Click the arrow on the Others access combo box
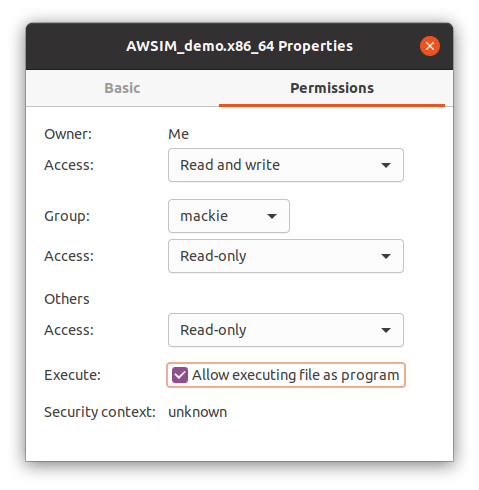 [386, 330]
